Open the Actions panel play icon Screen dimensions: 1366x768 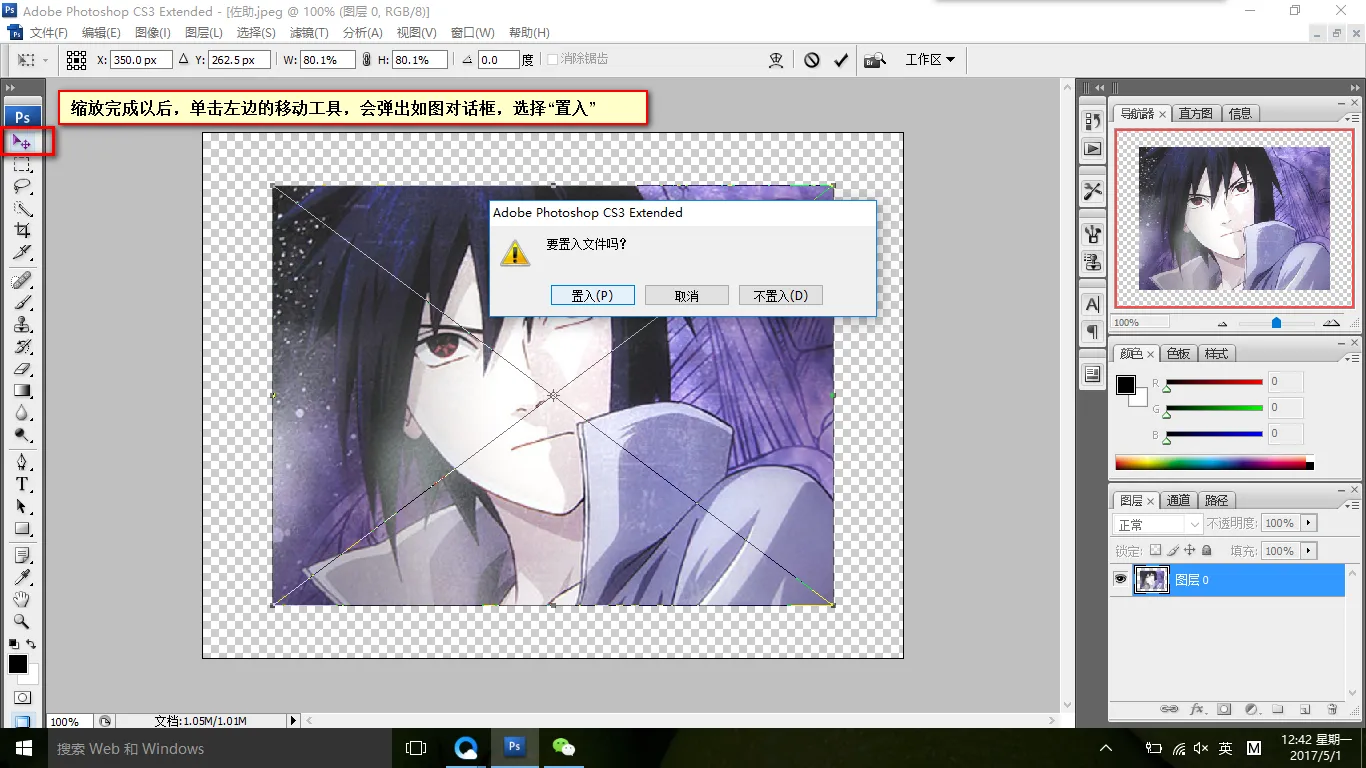pyautogui.click(x=1093, y=148)
